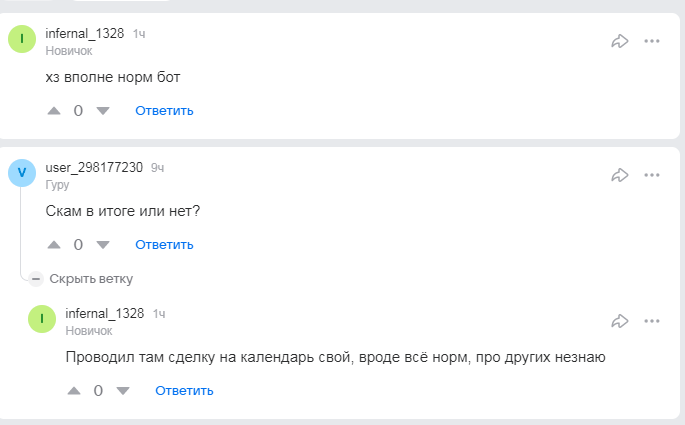Open user_298177230's profile by username
The height and width of the screenshot is (425, 685).
94,167
